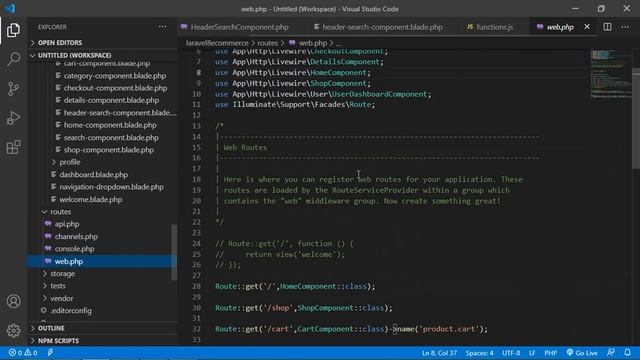Open welcome.blade.php file
Viewport: 640px width, 360px height.
pos(91,200)
